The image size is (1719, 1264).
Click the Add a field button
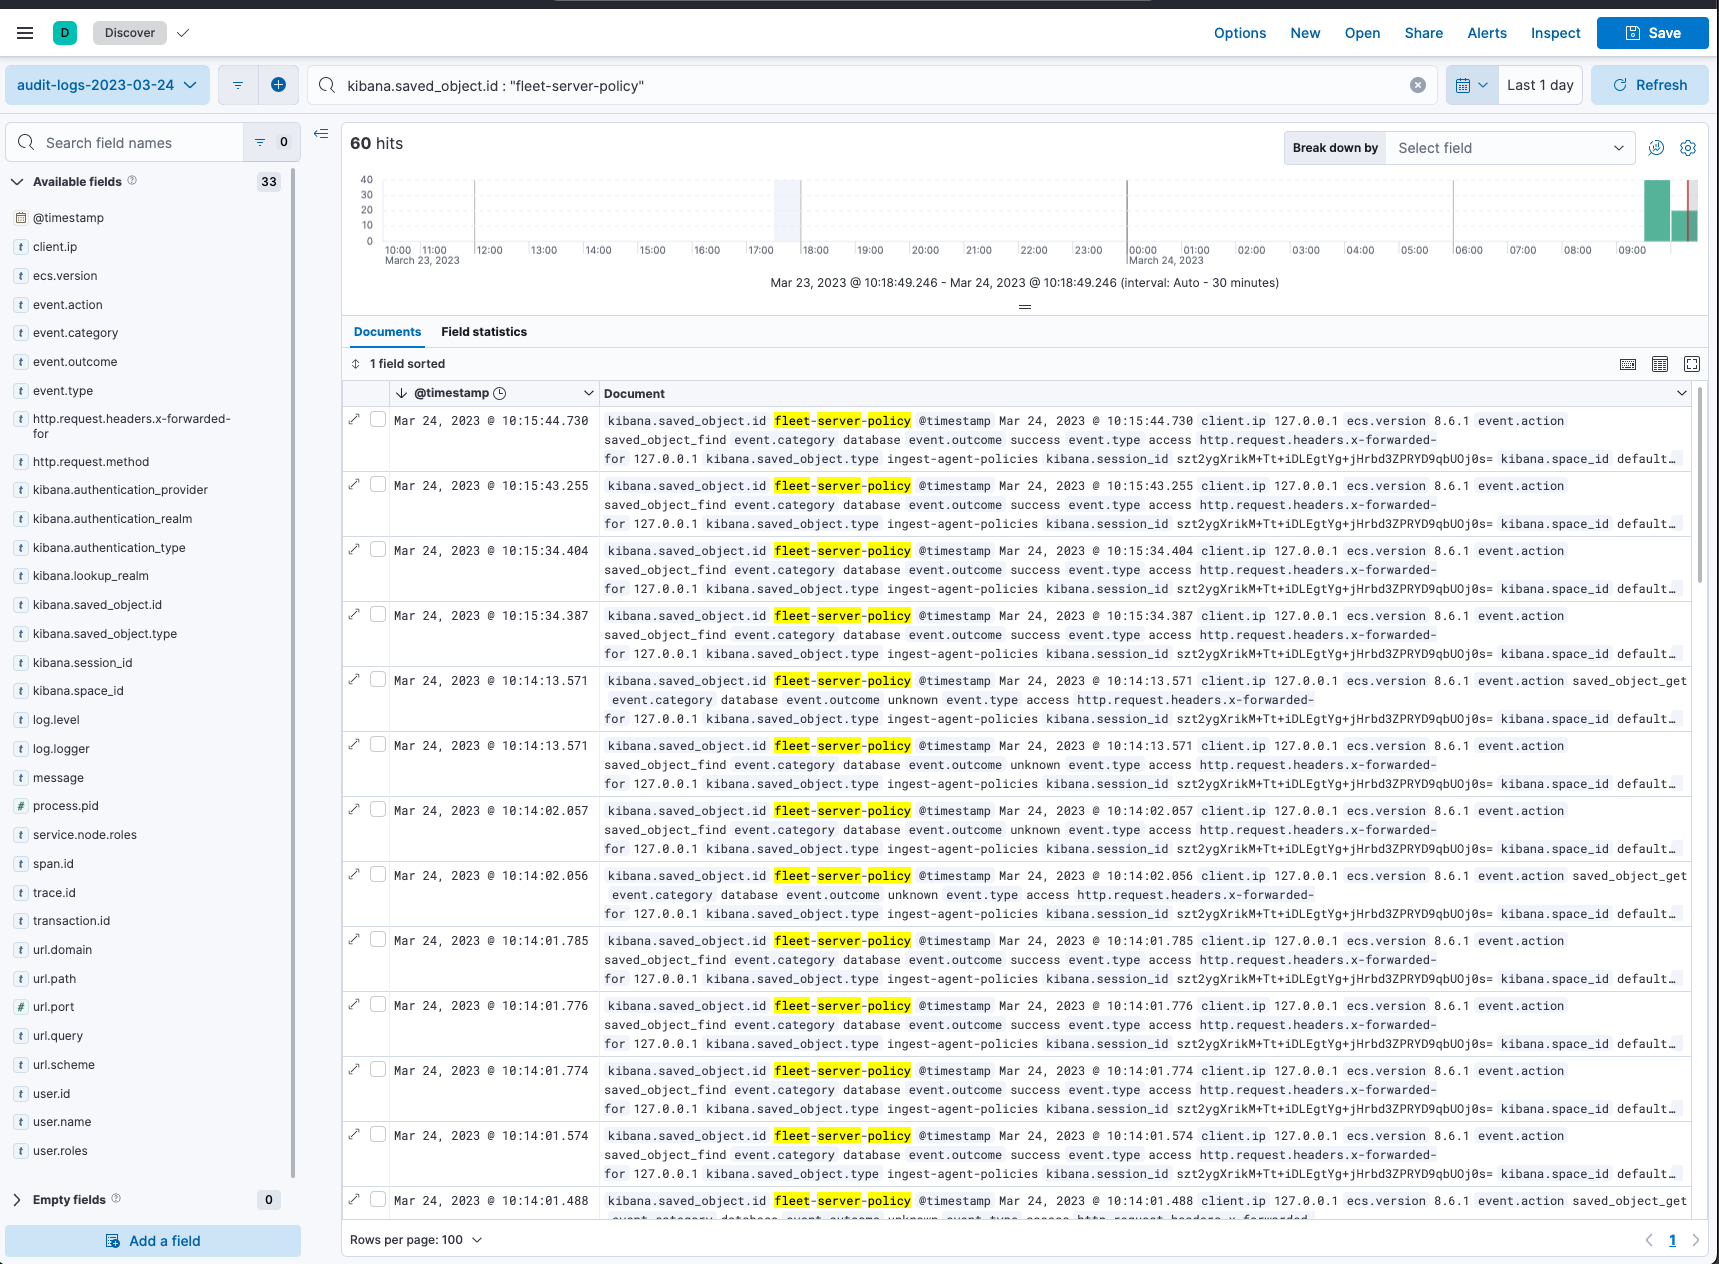point(153,1241)
